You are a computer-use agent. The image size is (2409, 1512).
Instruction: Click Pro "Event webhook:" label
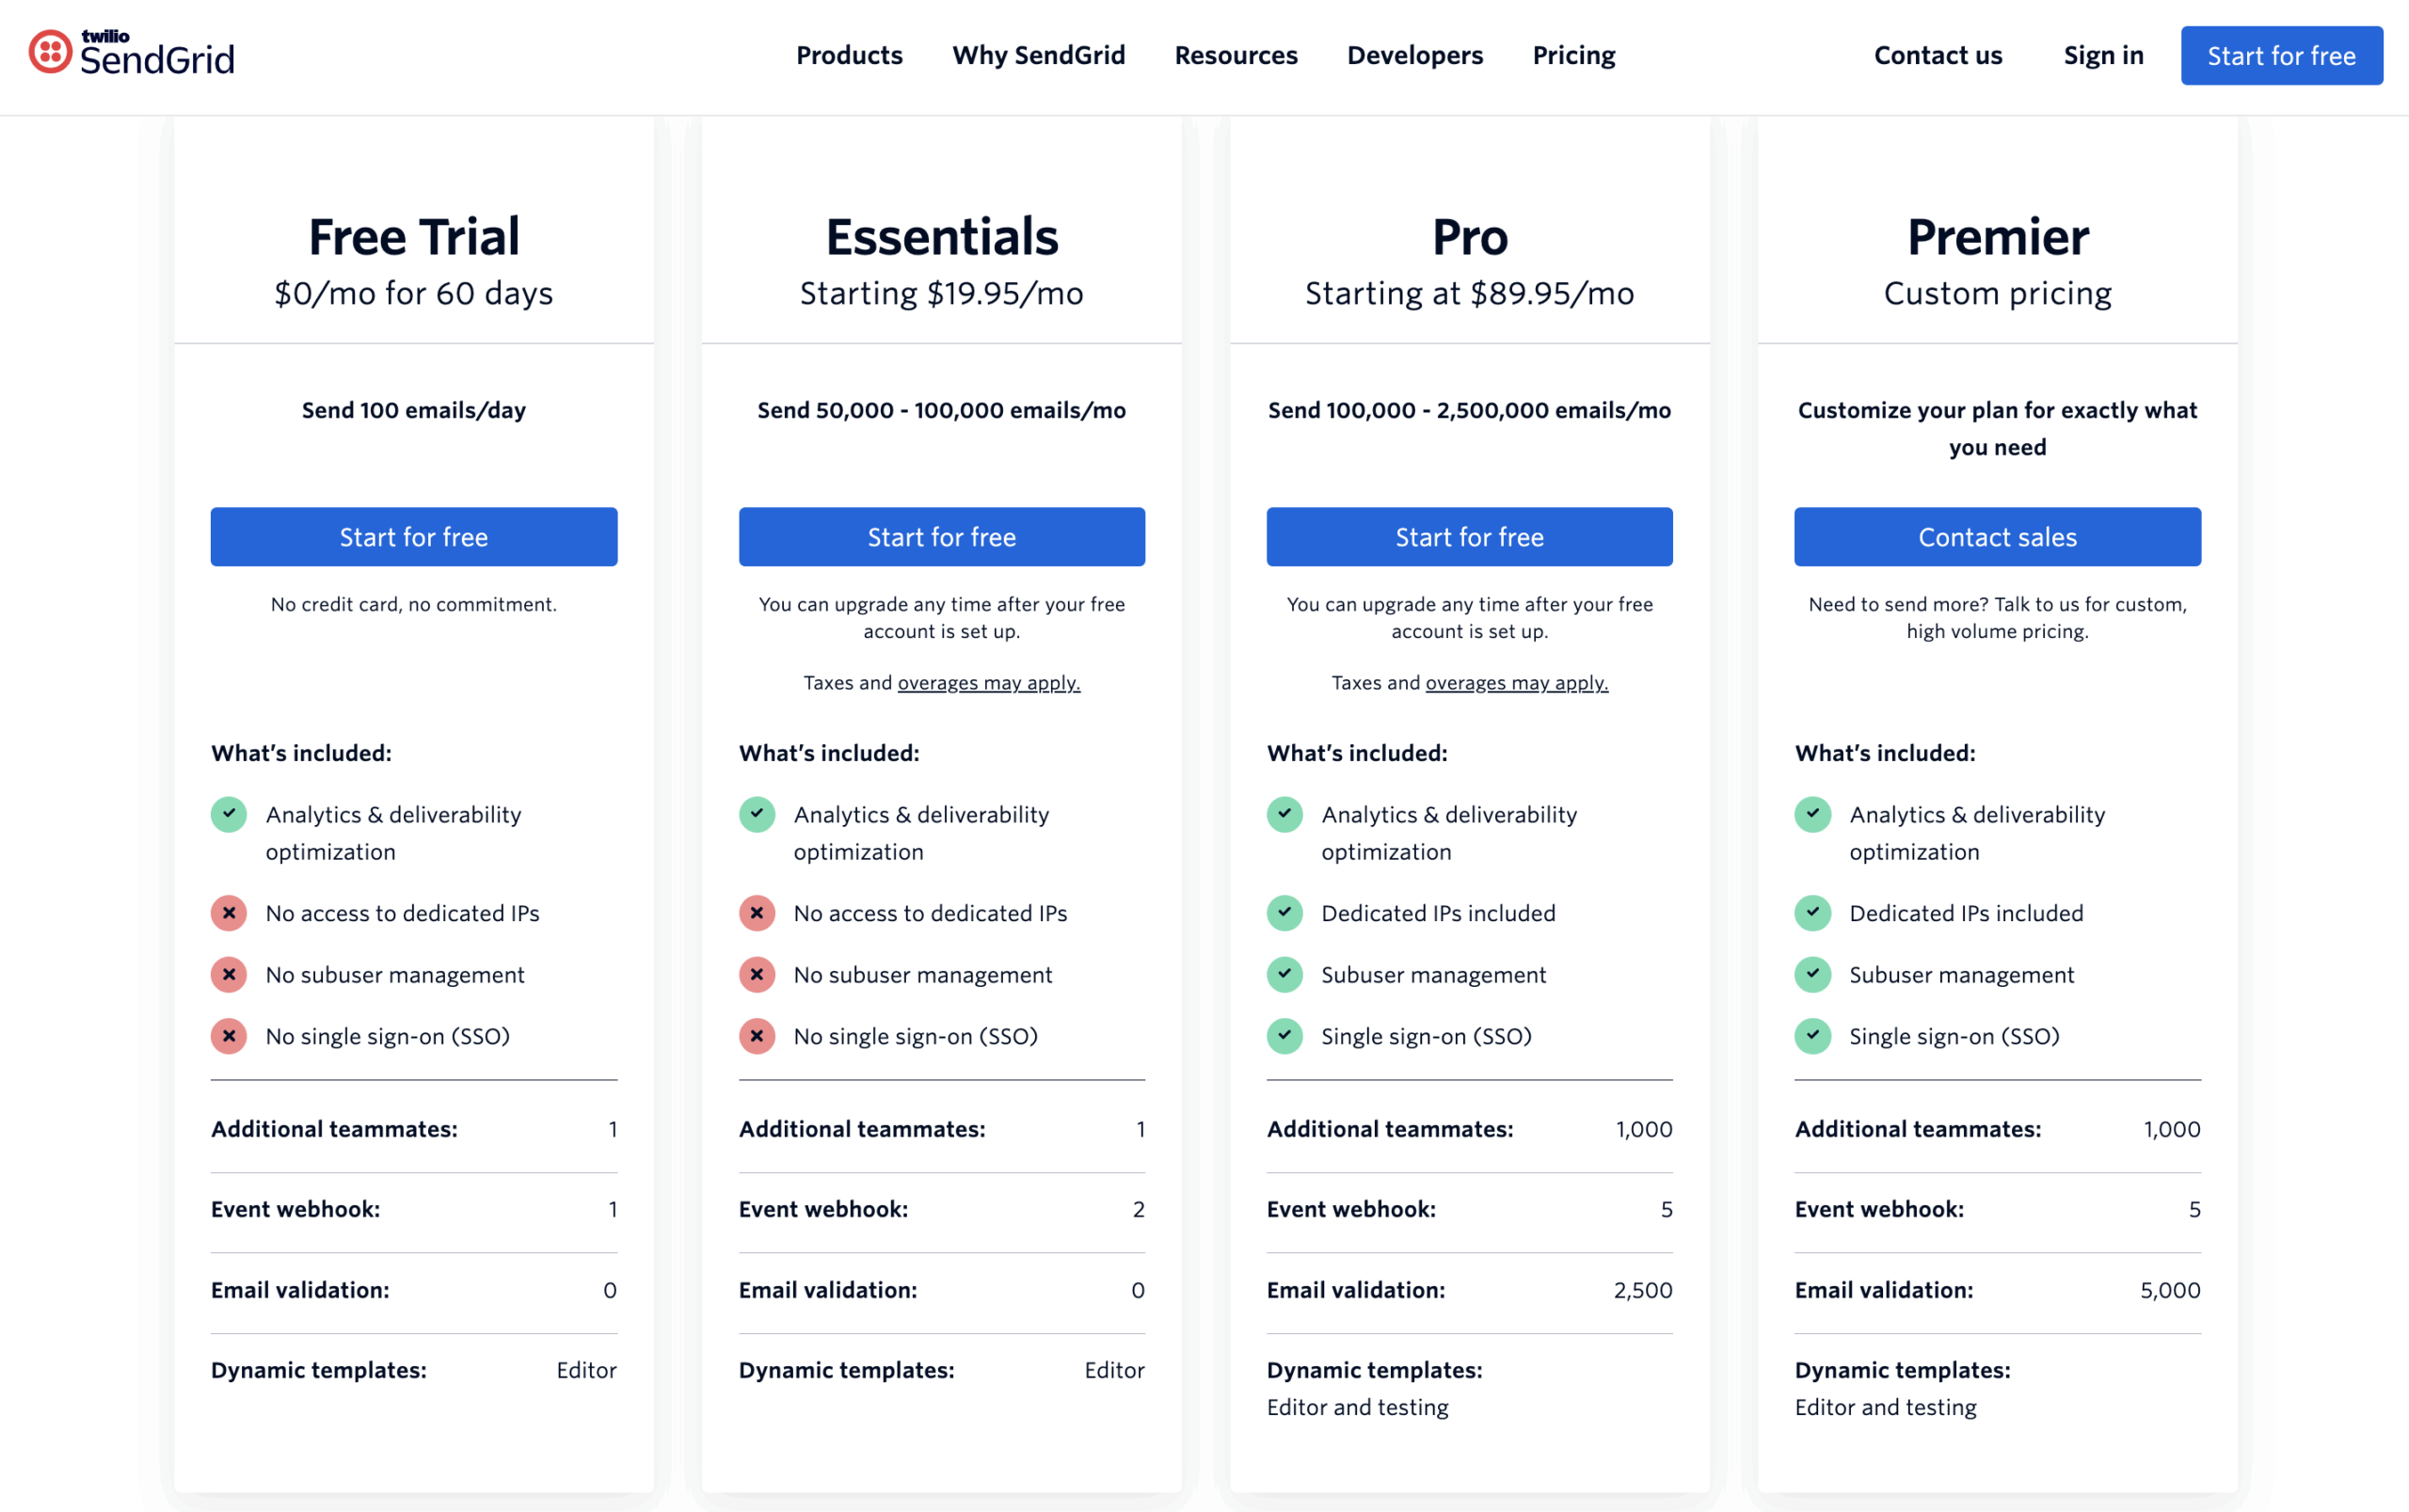[x=1351, y=1209]
